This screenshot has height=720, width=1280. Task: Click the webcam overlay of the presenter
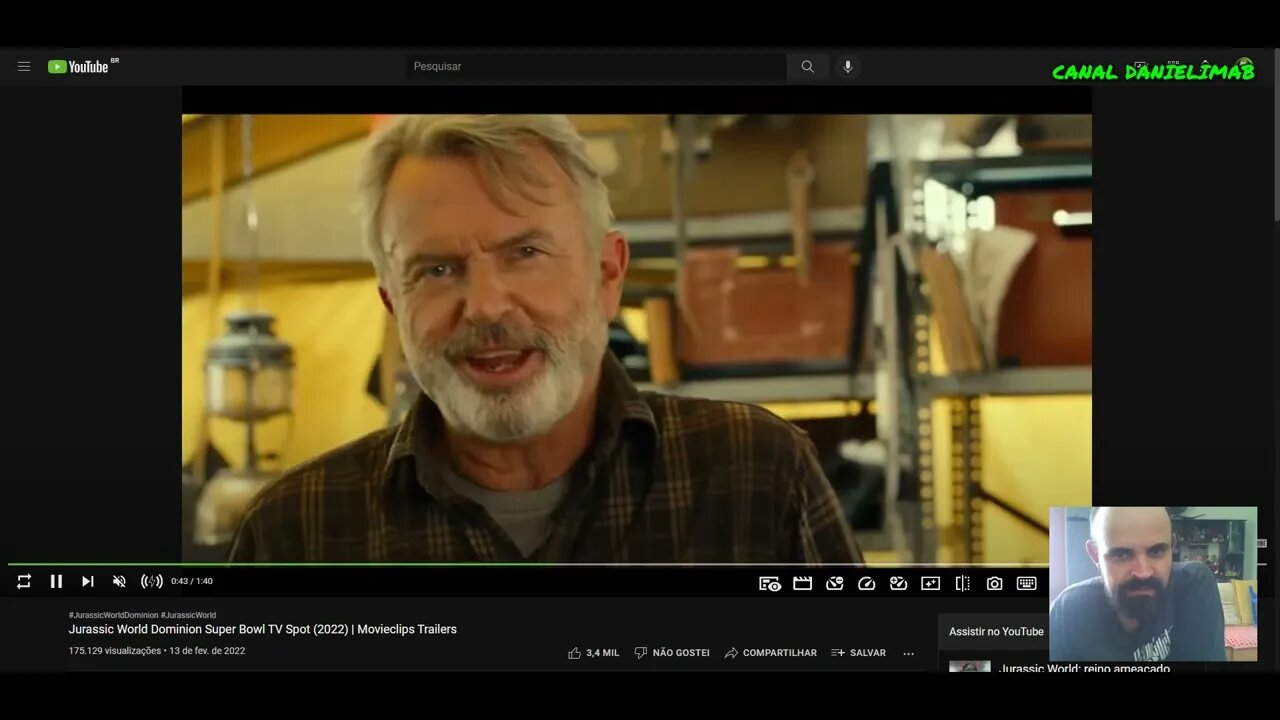pos(1153,584)
